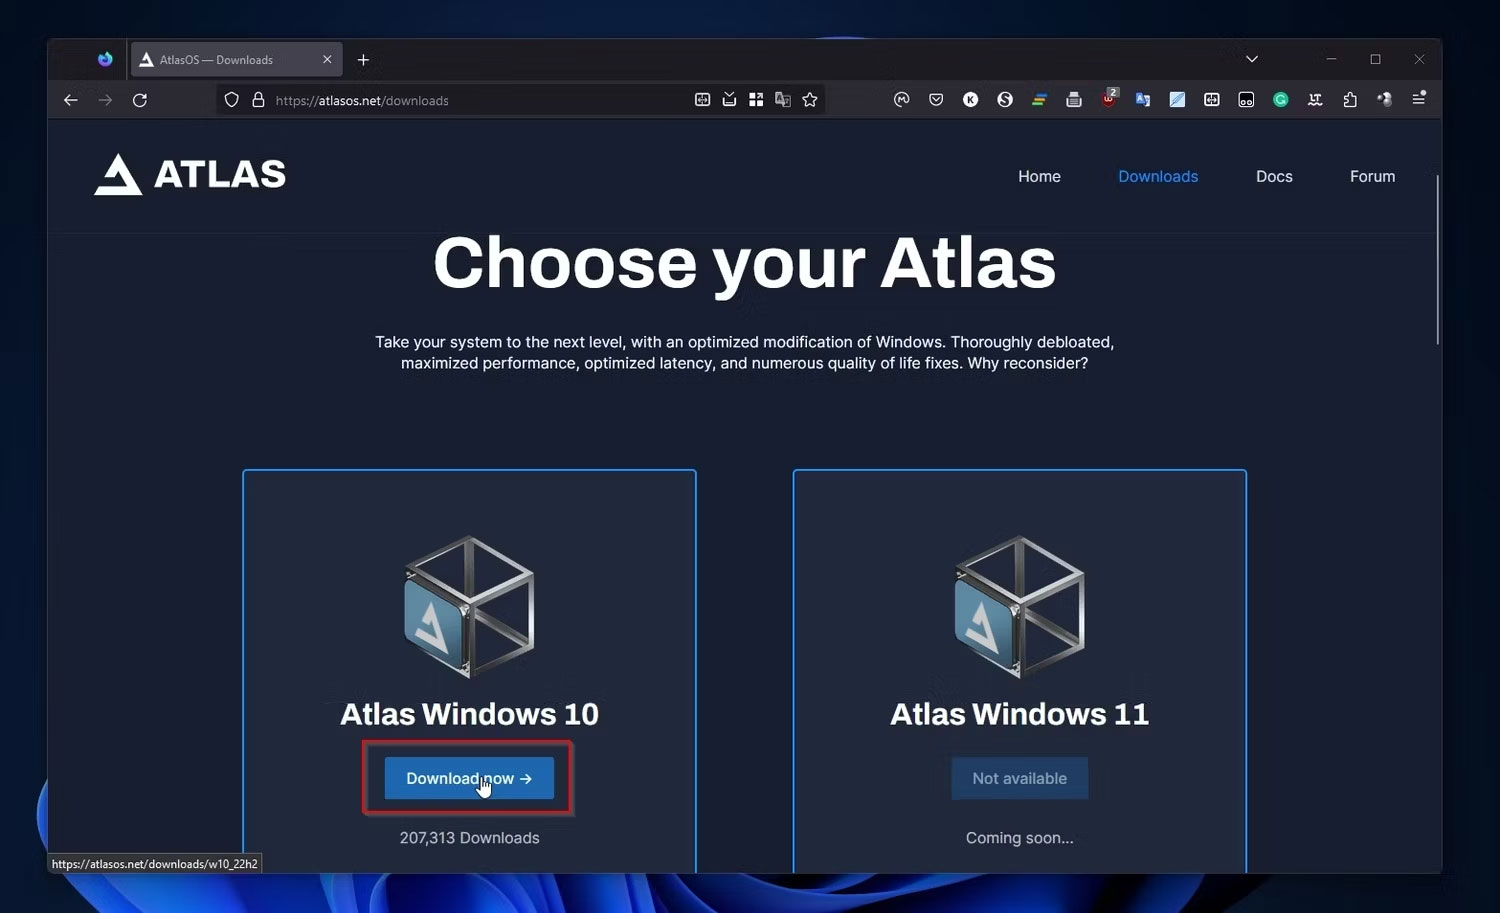Click the grid squares icon in address bar
1500x913 pixels.
(x=756, y=100)
